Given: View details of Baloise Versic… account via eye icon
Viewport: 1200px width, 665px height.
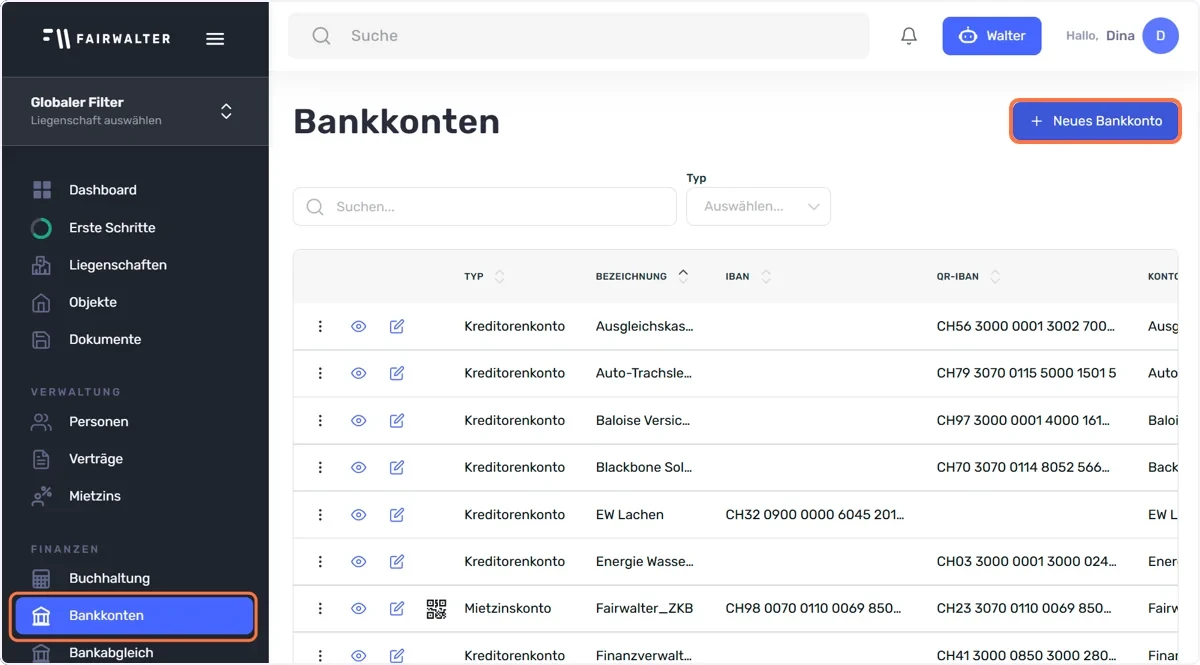Looking at the screenshot, I should [x=359, y=420].
